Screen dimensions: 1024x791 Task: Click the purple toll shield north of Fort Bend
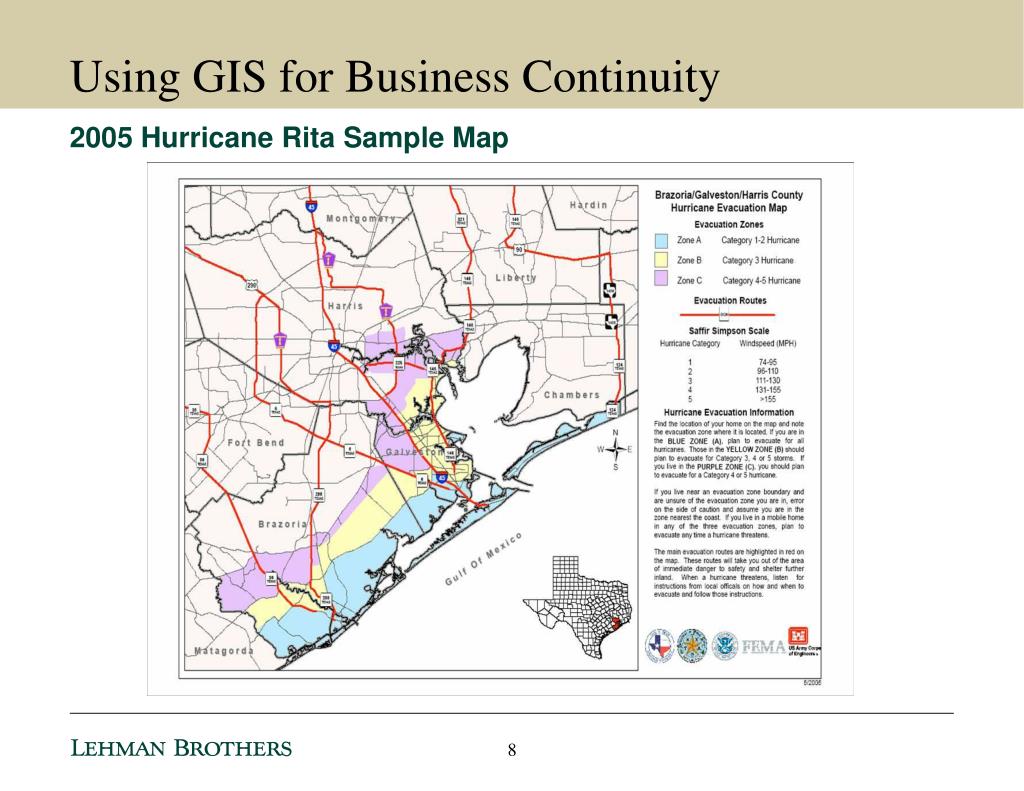[280, 340]
